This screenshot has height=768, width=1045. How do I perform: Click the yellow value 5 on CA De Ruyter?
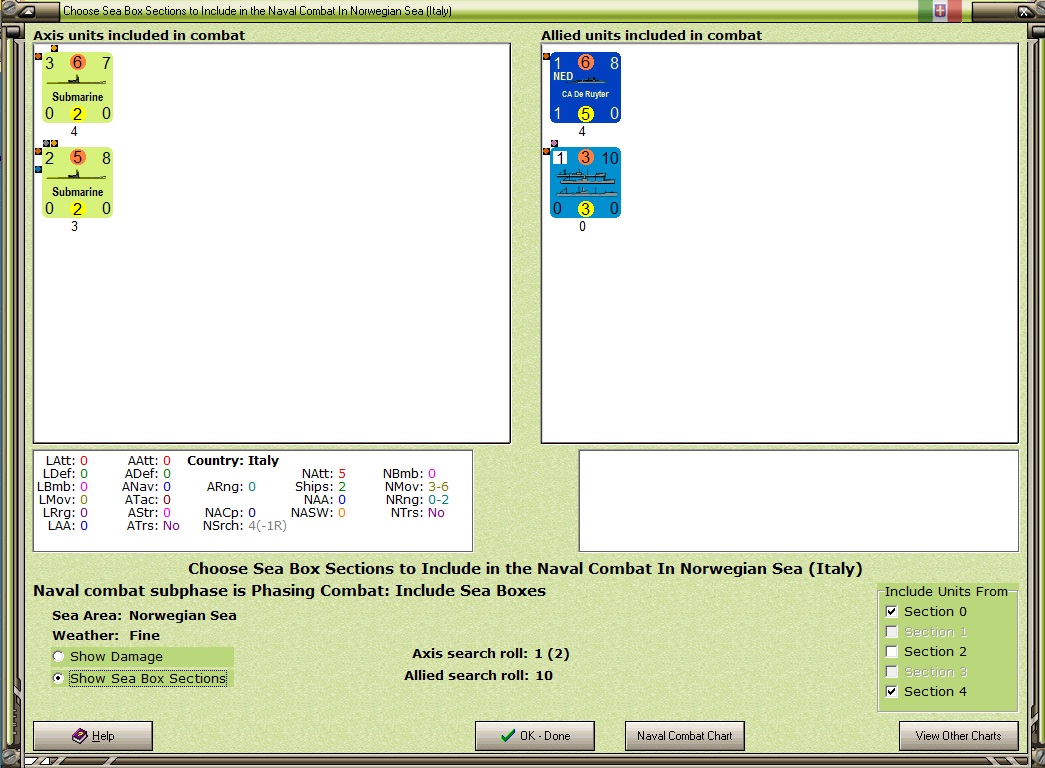585,114
